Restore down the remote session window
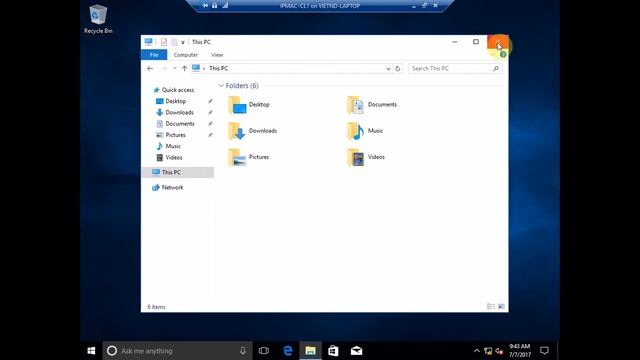Image resolution: width=640 pixels, height=360 pixels. point(424,6)
